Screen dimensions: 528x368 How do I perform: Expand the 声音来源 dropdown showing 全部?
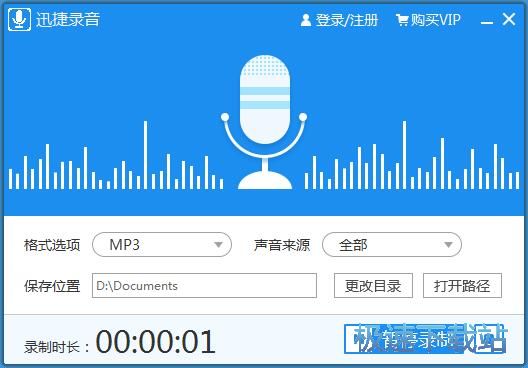[x=392, y=245]
